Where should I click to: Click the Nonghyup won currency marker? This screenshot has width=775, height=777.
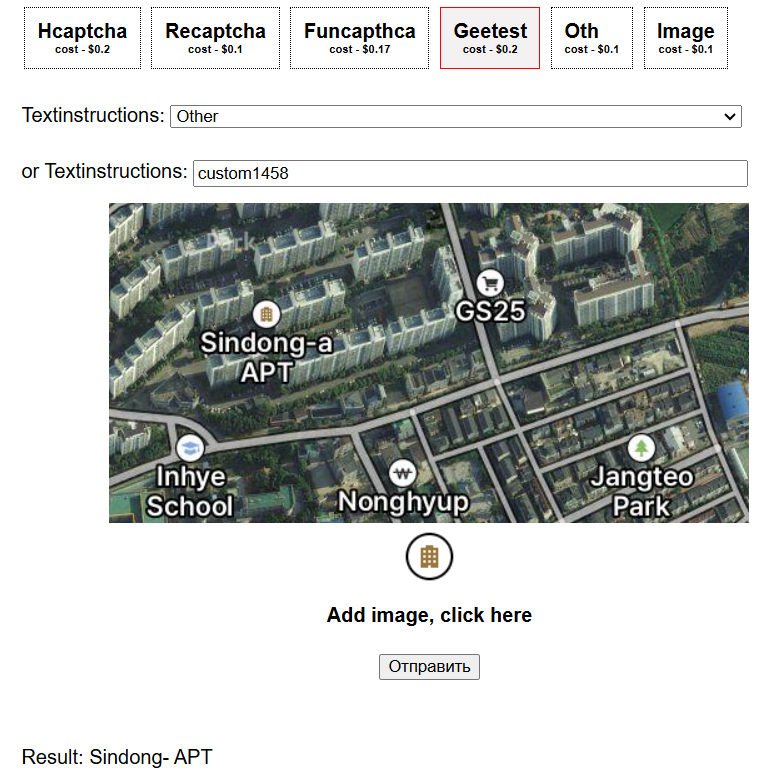pos(402,474)
